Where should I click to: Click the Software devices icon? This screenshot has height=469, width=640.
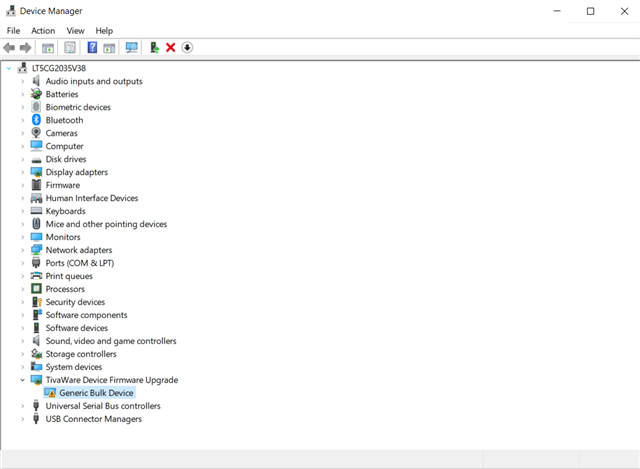pyautogui.click(x=36, y=328)
